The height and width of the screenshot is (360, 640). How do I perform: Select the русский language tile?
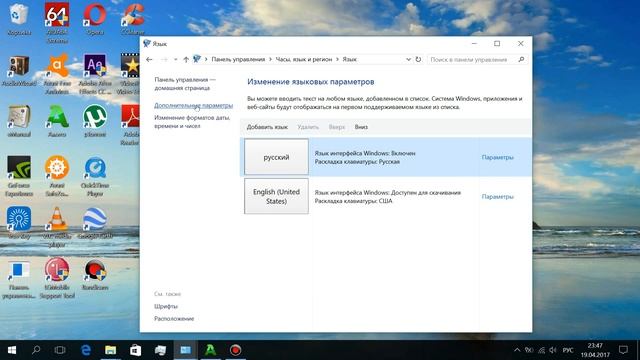[x=276, y=157]
